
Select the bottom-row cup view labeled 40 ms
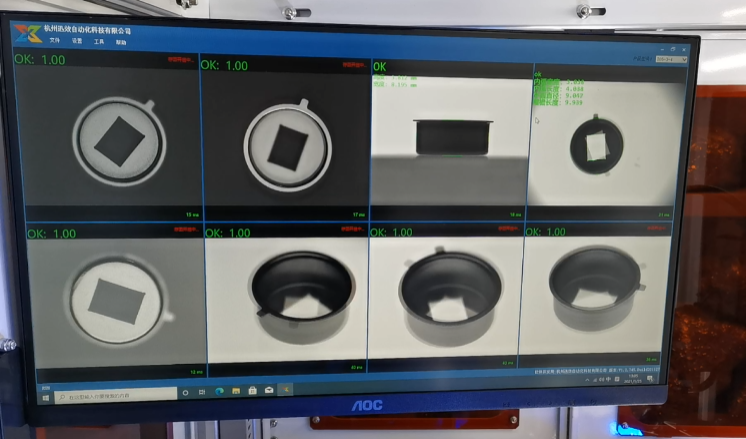[x=287, y=300]
